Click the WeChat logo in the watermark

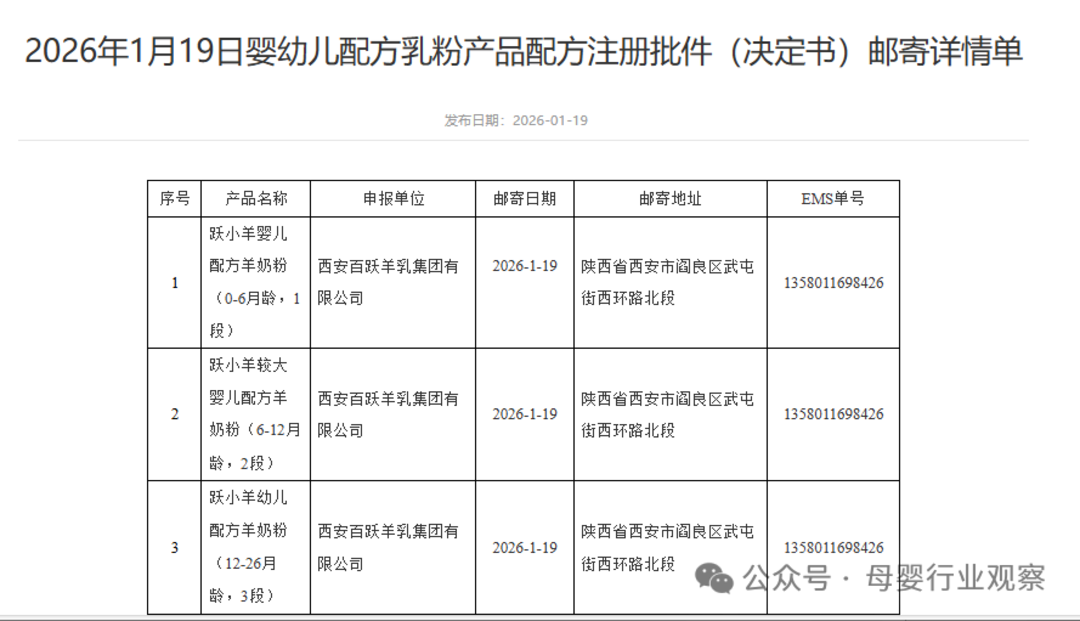coord(715,578)
